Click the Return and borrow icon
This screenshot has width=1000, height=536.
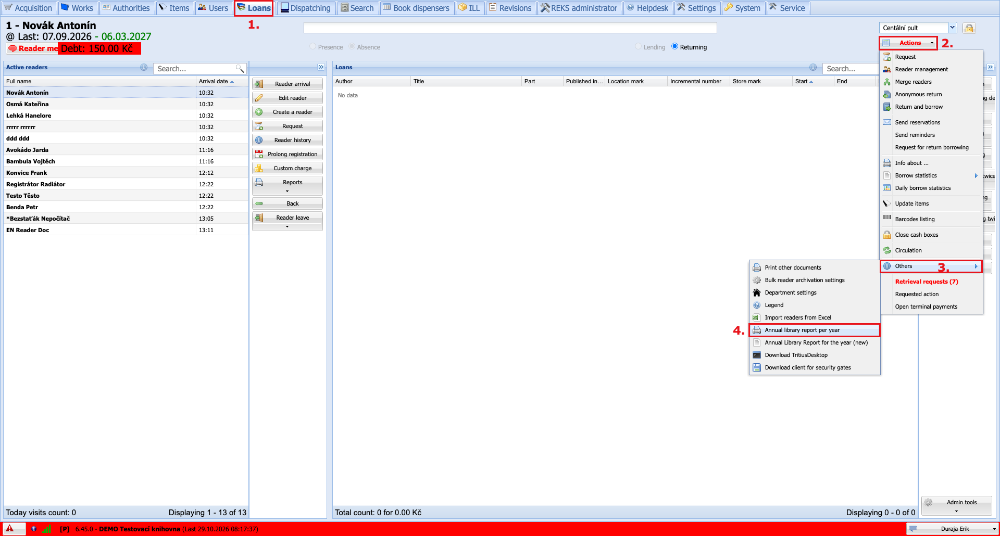tap(887, 107)
